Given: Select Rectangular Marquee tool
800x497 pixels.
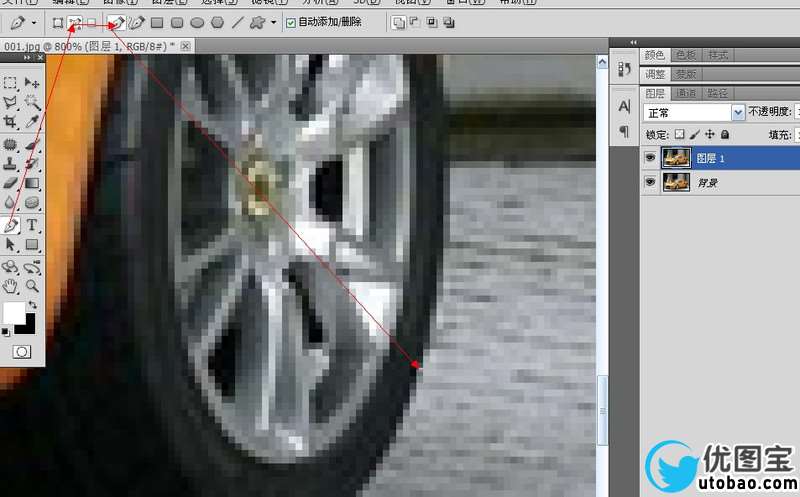Looking at the screenshot, I should pos(10,83).
